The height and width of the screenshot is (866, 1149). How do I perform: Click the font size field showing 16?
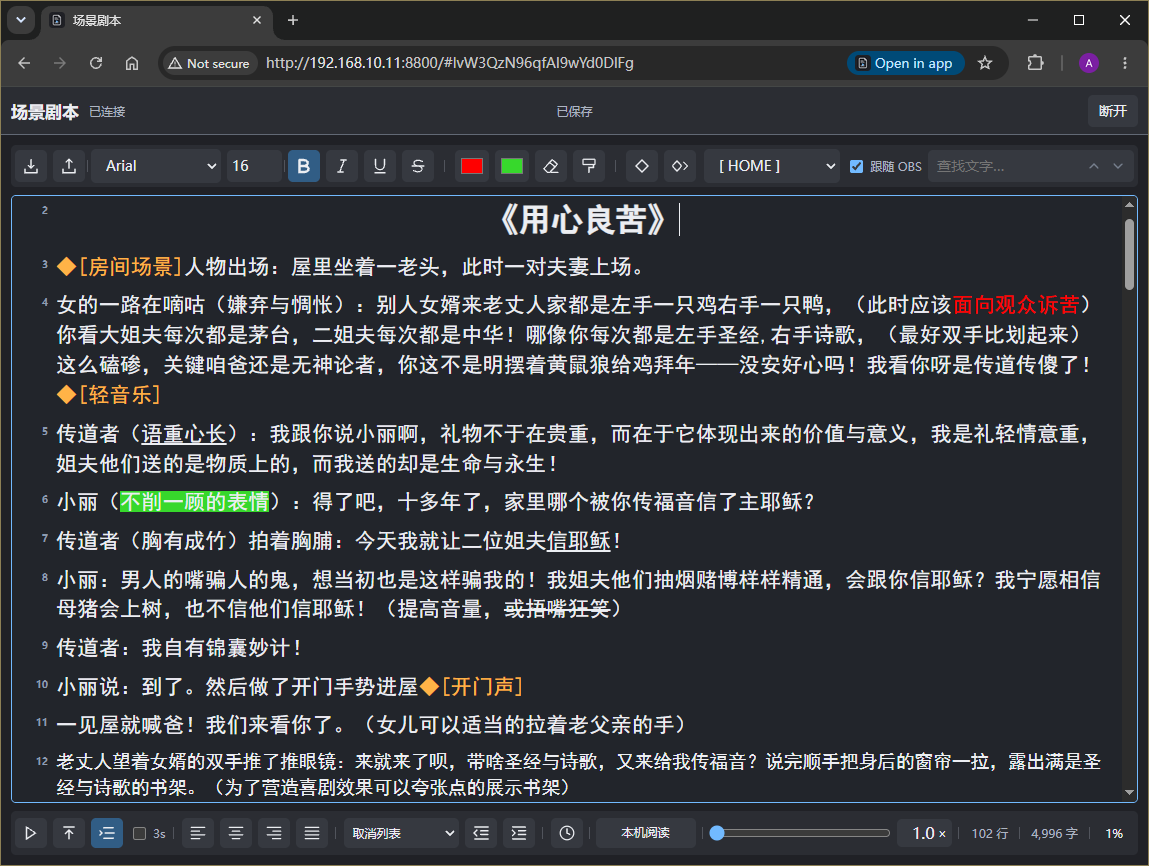coord(254,166)
